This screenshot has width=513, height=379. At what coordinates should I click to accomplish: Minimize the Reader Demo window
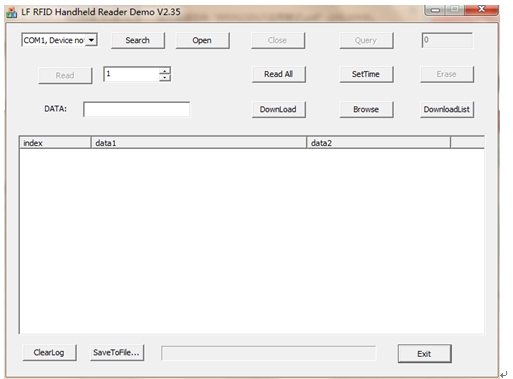click(435, 10)
